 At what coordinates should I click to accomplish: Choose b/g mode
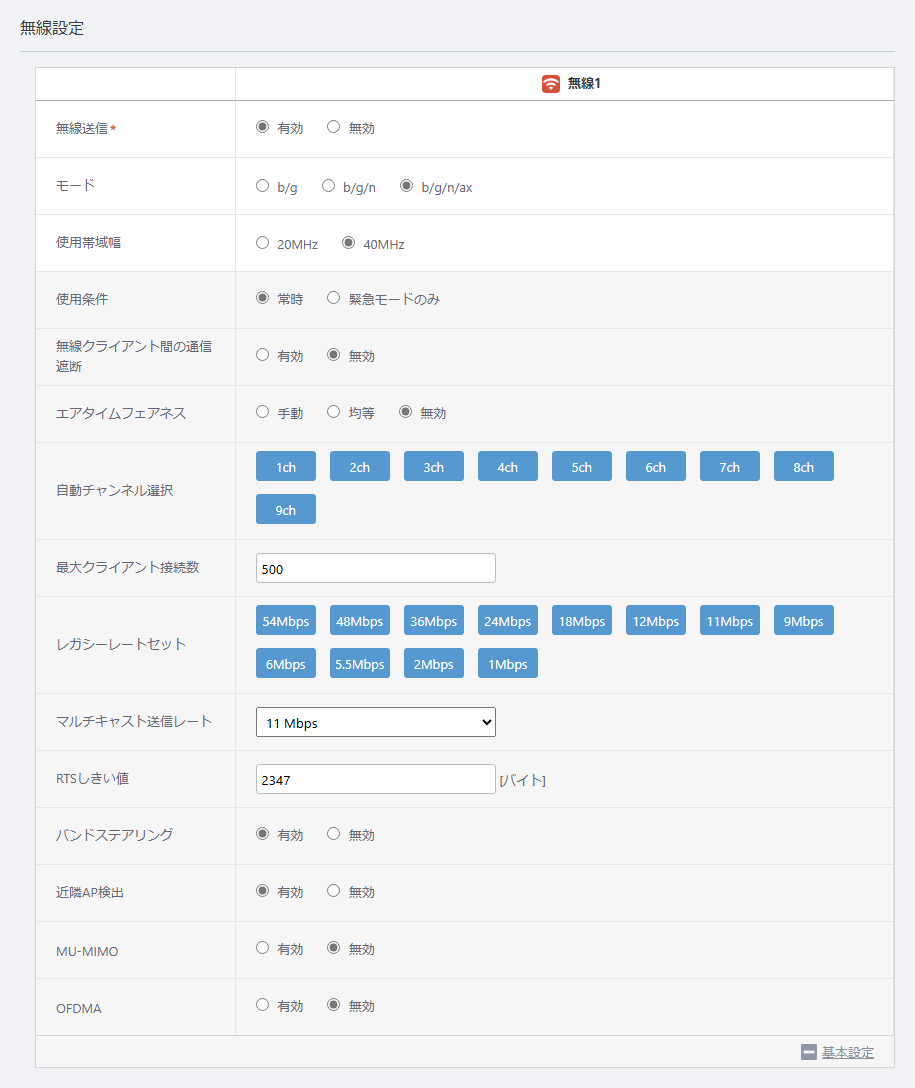click(262, 186)
